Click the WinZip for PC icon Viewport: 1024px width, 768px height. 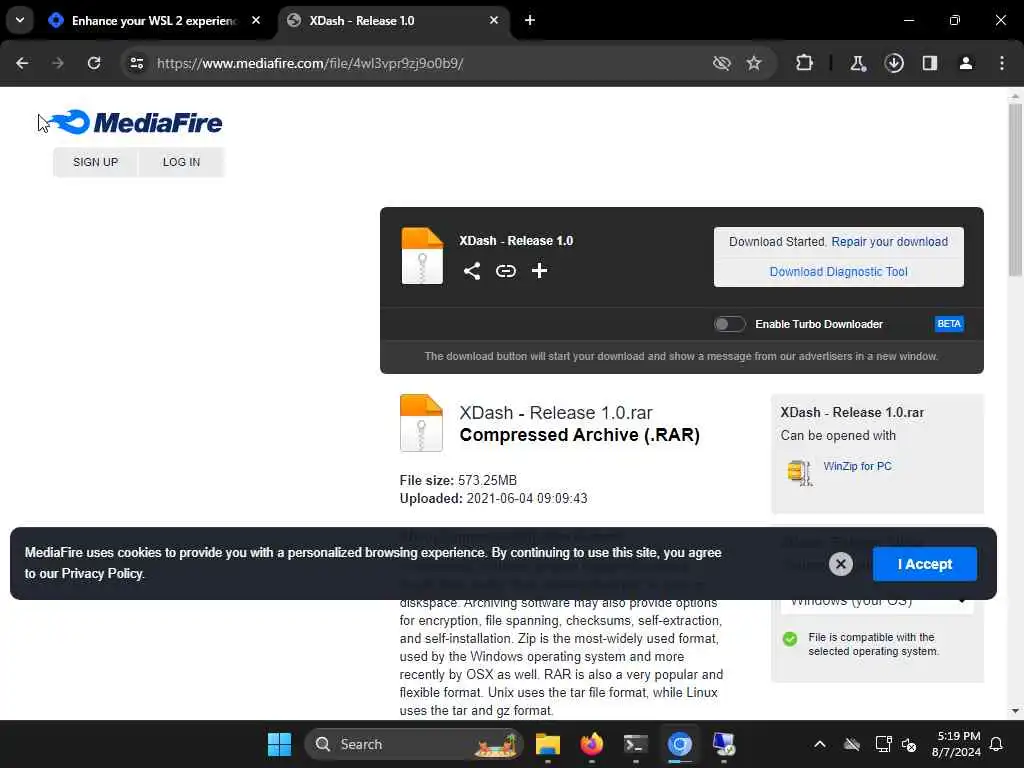pyautogui.click(x=800, y=472)
